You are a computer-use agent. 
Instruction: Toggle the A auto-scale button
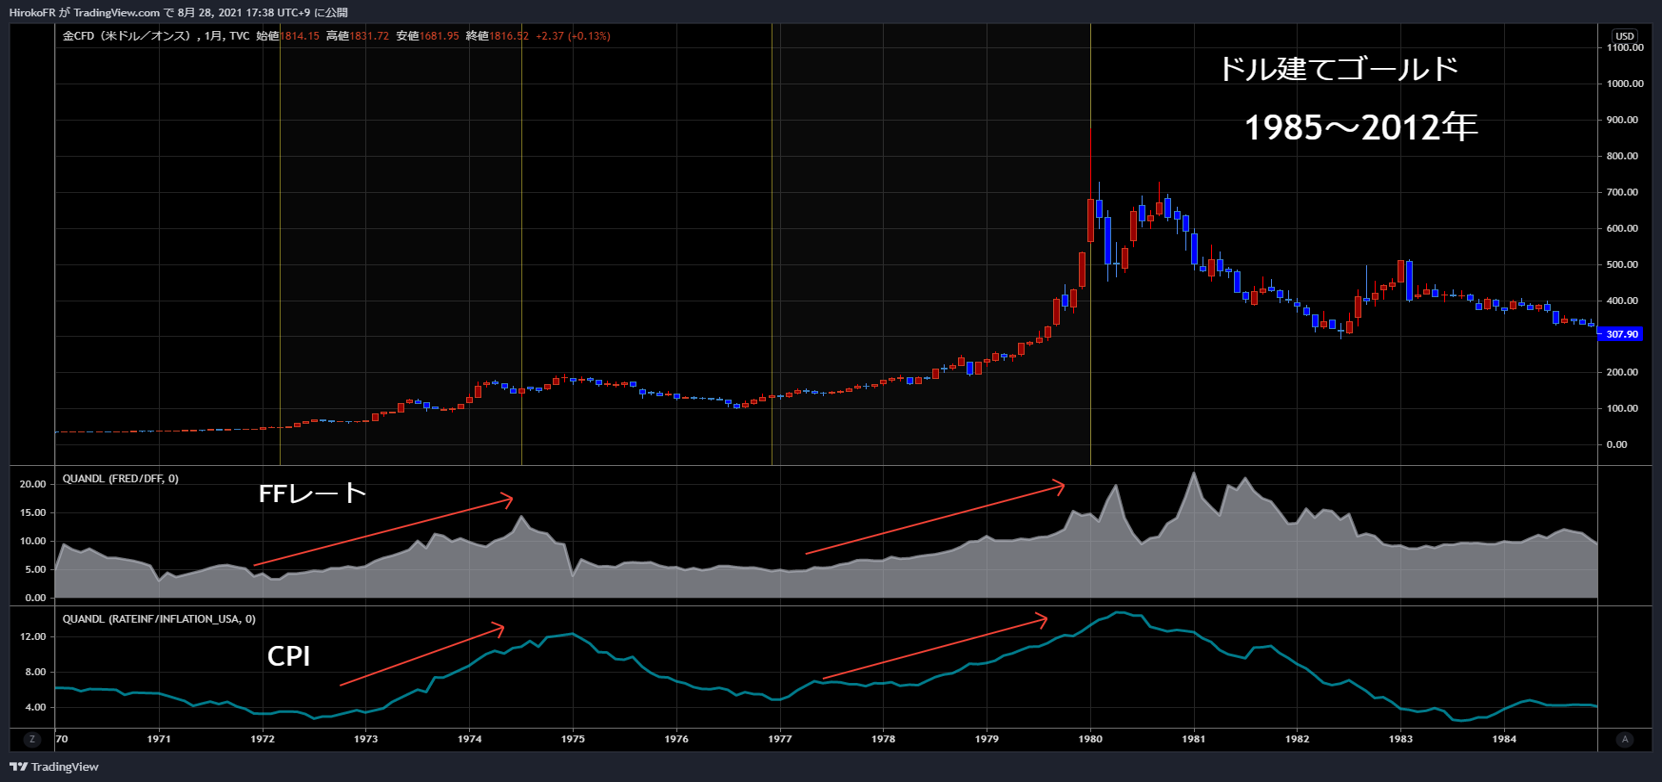1624,739
